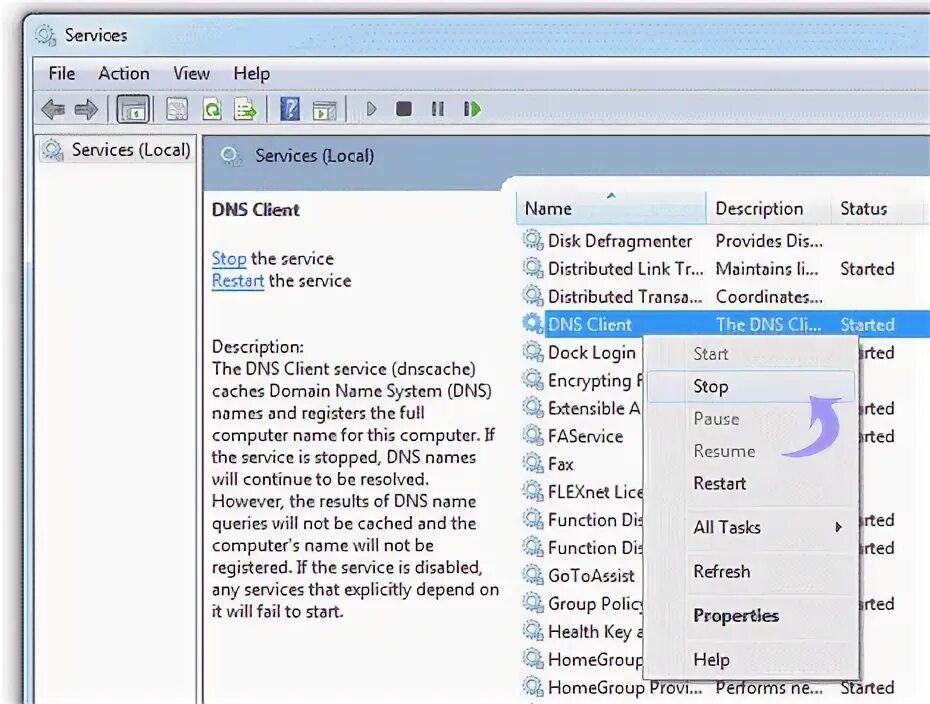This screenshot has height=704, width=930.
Task: Select the GoToAssist service row
Action: point(582,575)
